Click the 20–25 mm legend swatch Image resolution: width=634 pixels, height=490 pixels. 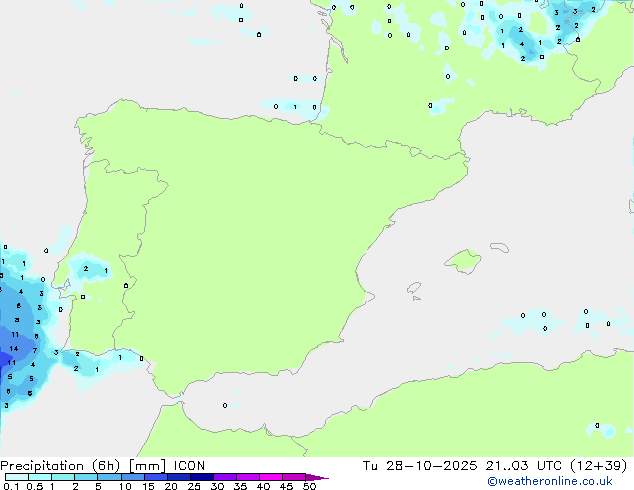click(x=179, y=477)
